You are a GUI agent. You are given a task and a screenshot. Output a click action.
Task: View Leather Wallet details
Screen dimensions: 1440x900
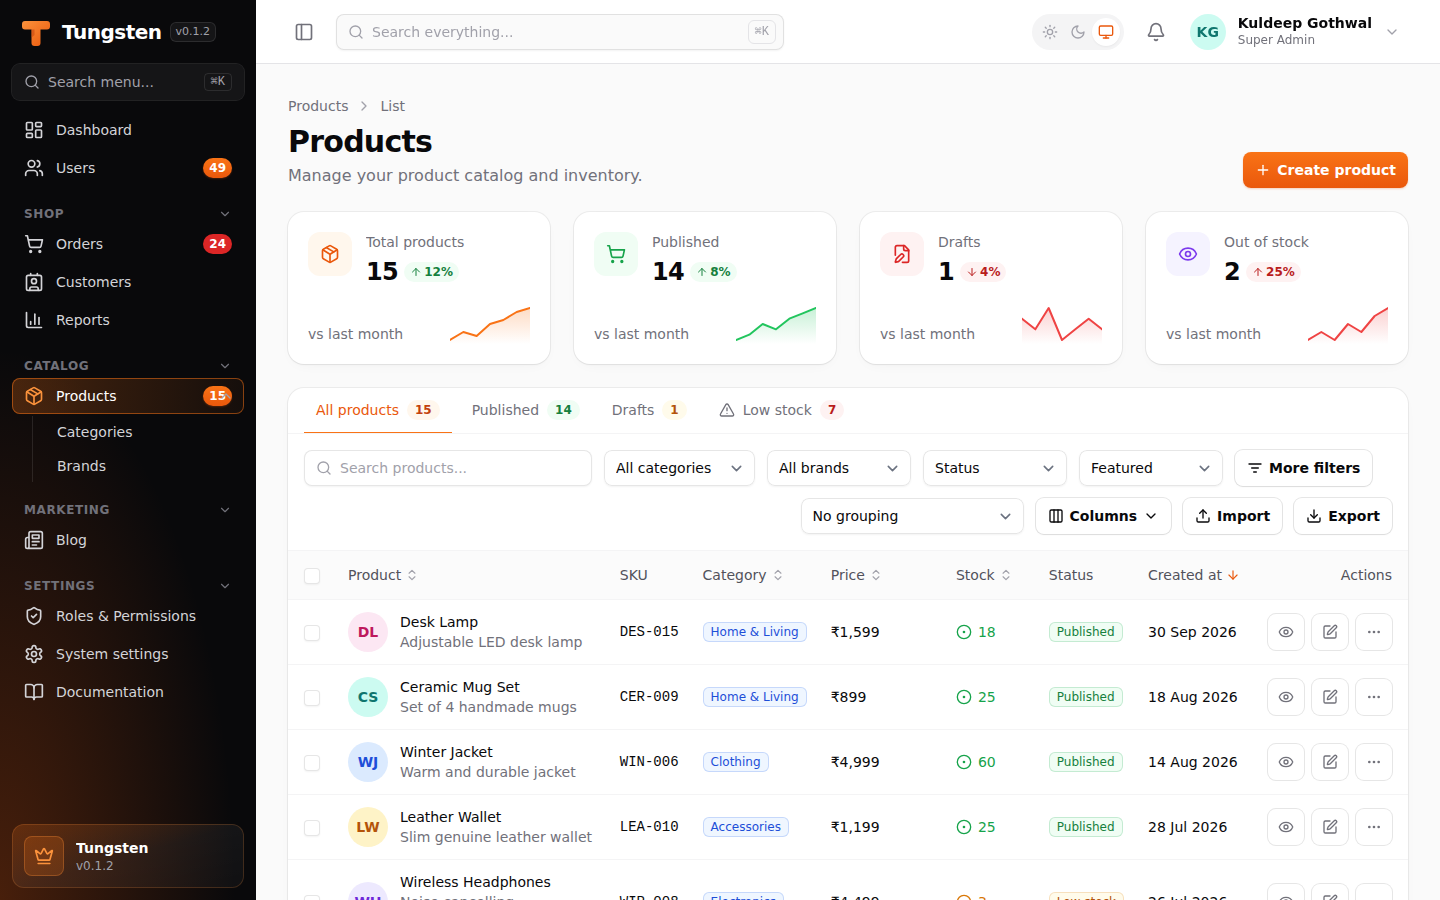(1286, 827)
